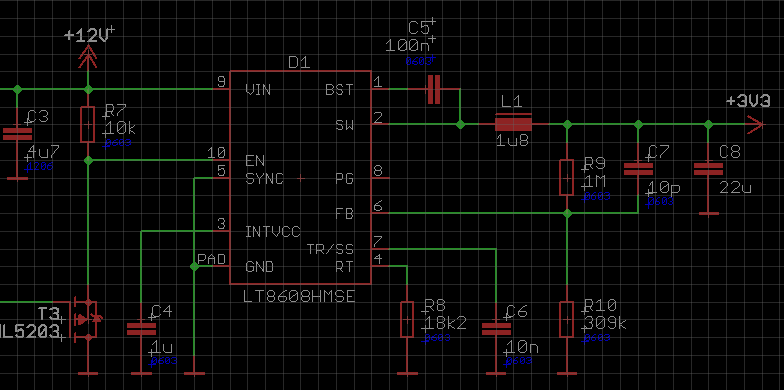
Task: Click the T3 MOSFET transistor symbol
Action: pos(85,319)
